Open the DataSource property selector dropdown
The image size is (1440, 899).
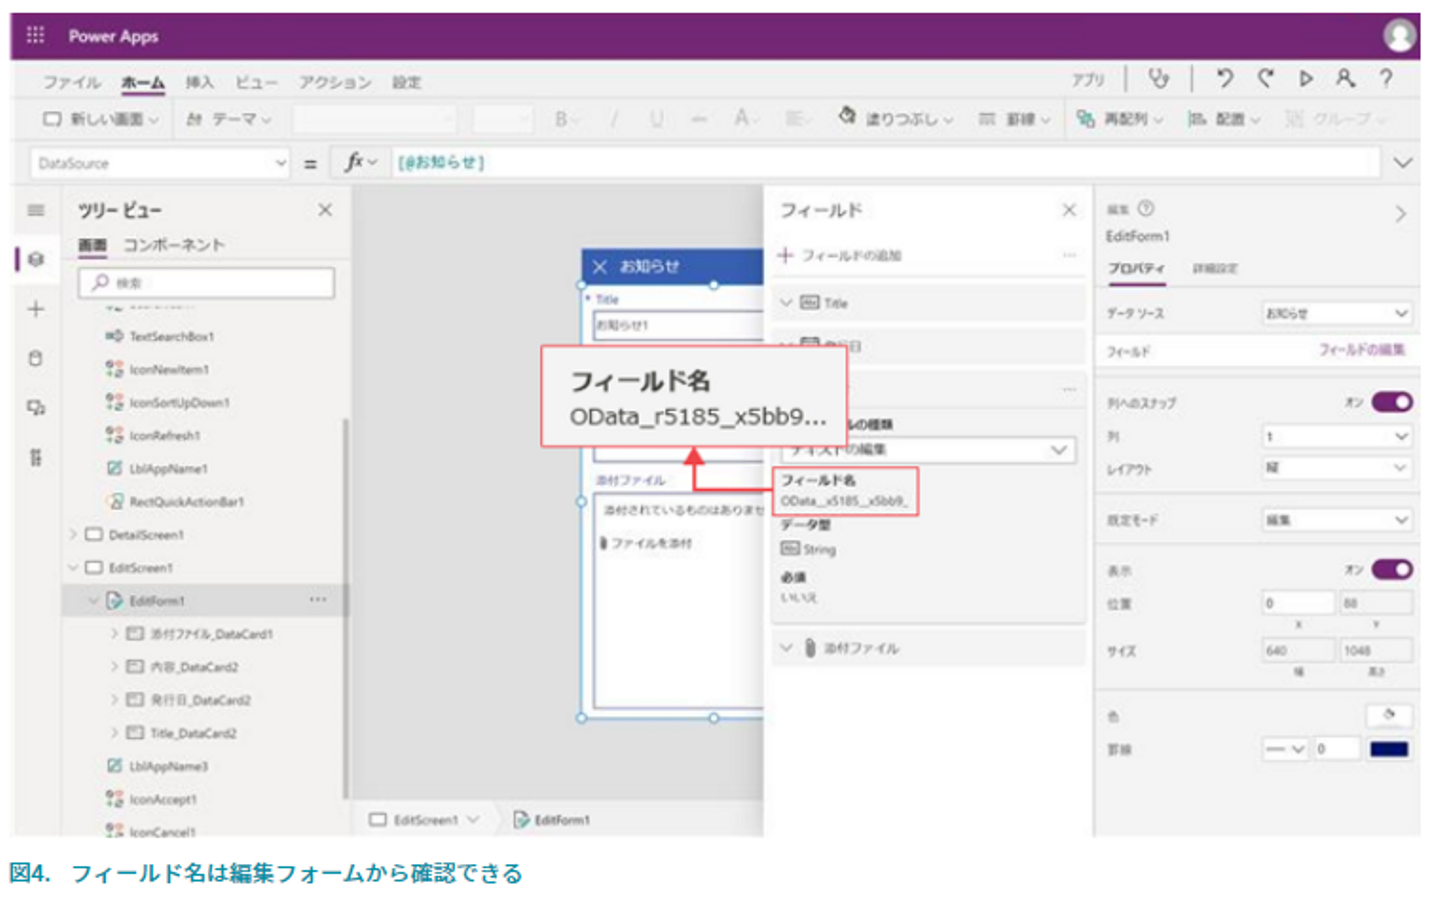(160, 163)
